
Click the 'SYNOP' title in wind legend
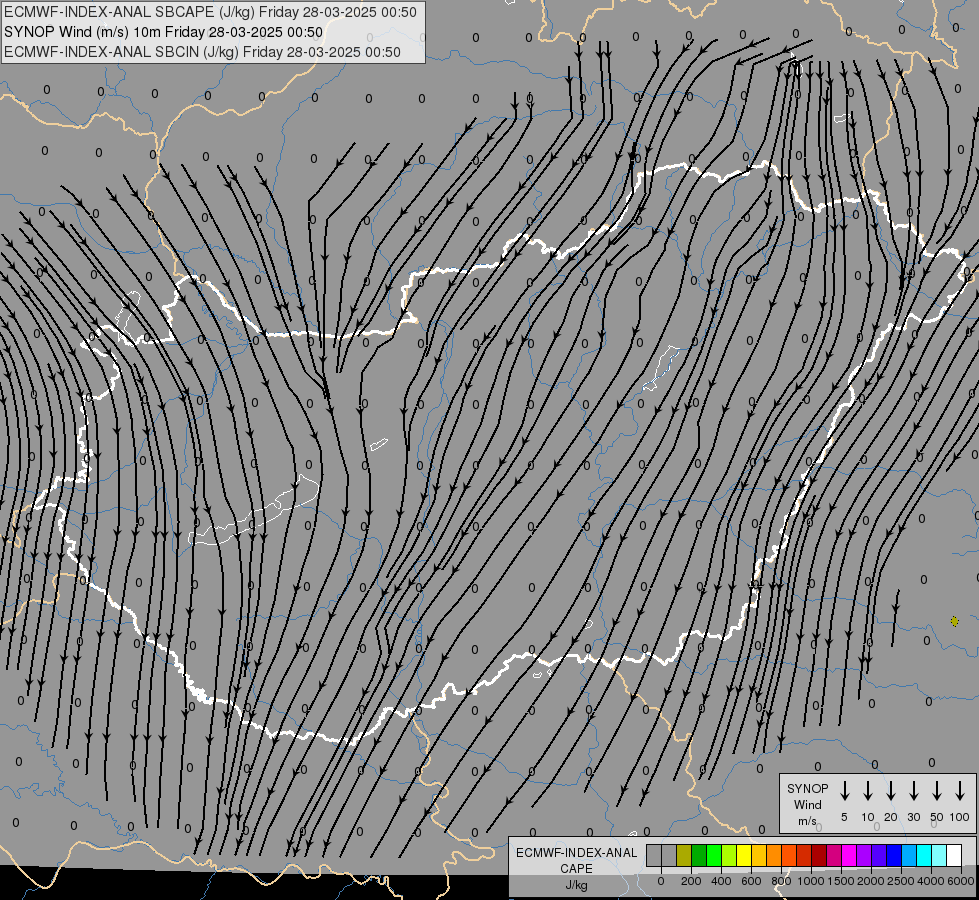click(x=807, y=788)
